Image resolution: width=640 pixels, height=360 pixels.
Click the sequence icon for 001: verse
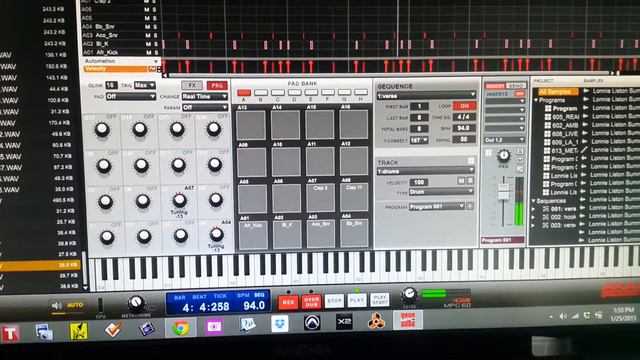click(546, 209)
